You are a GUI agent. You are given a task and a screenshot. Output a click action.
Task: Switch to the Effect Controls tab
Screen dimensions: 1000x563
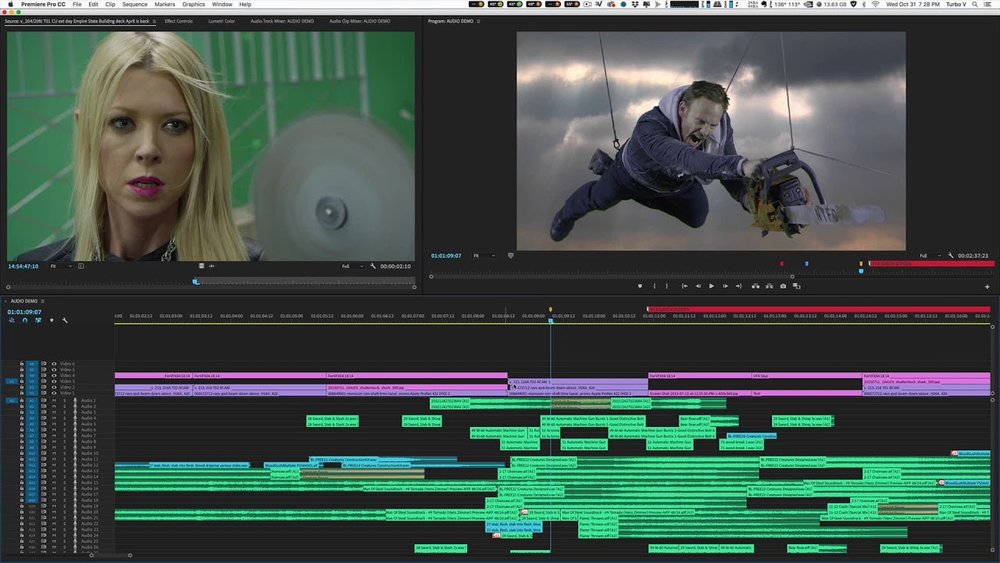[179, 21]
